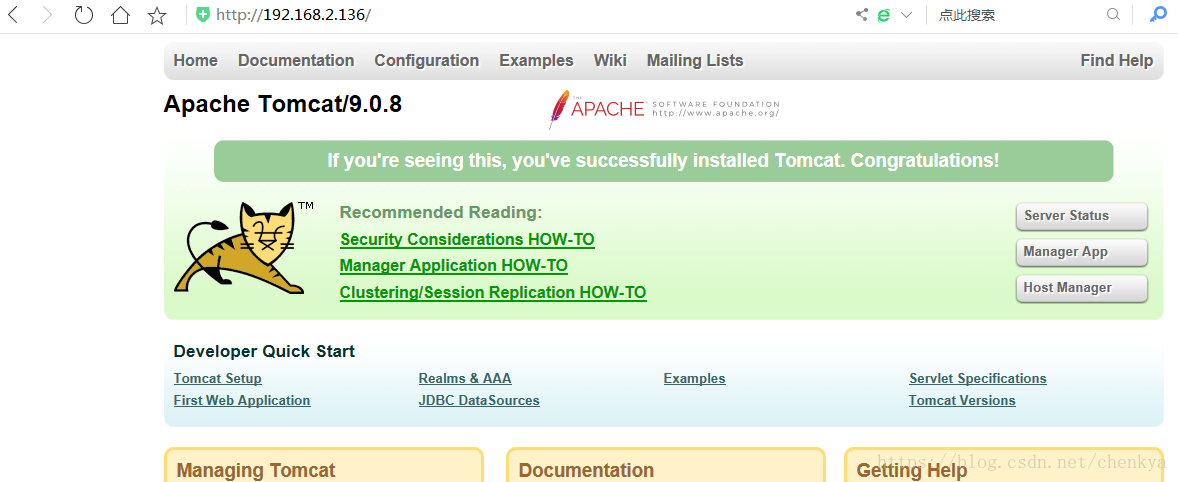Click the Documentation panel heading
This screenshot has height=482, width=1178.
(586, 471)
